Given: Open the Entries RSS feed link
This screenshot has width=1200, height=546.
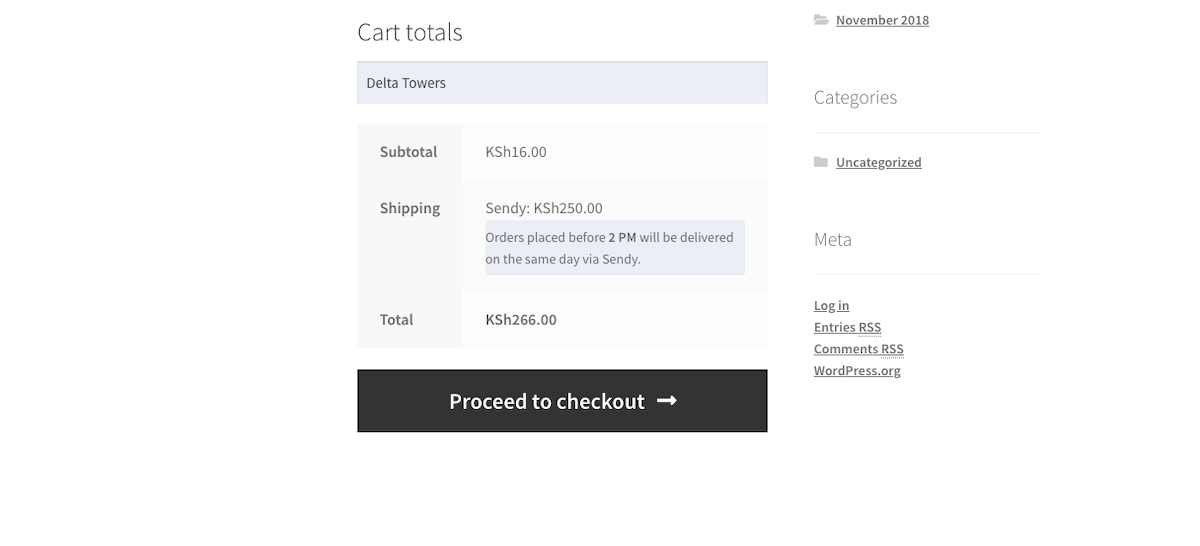Looking at the screenshot, I should (x=847, y=328).
